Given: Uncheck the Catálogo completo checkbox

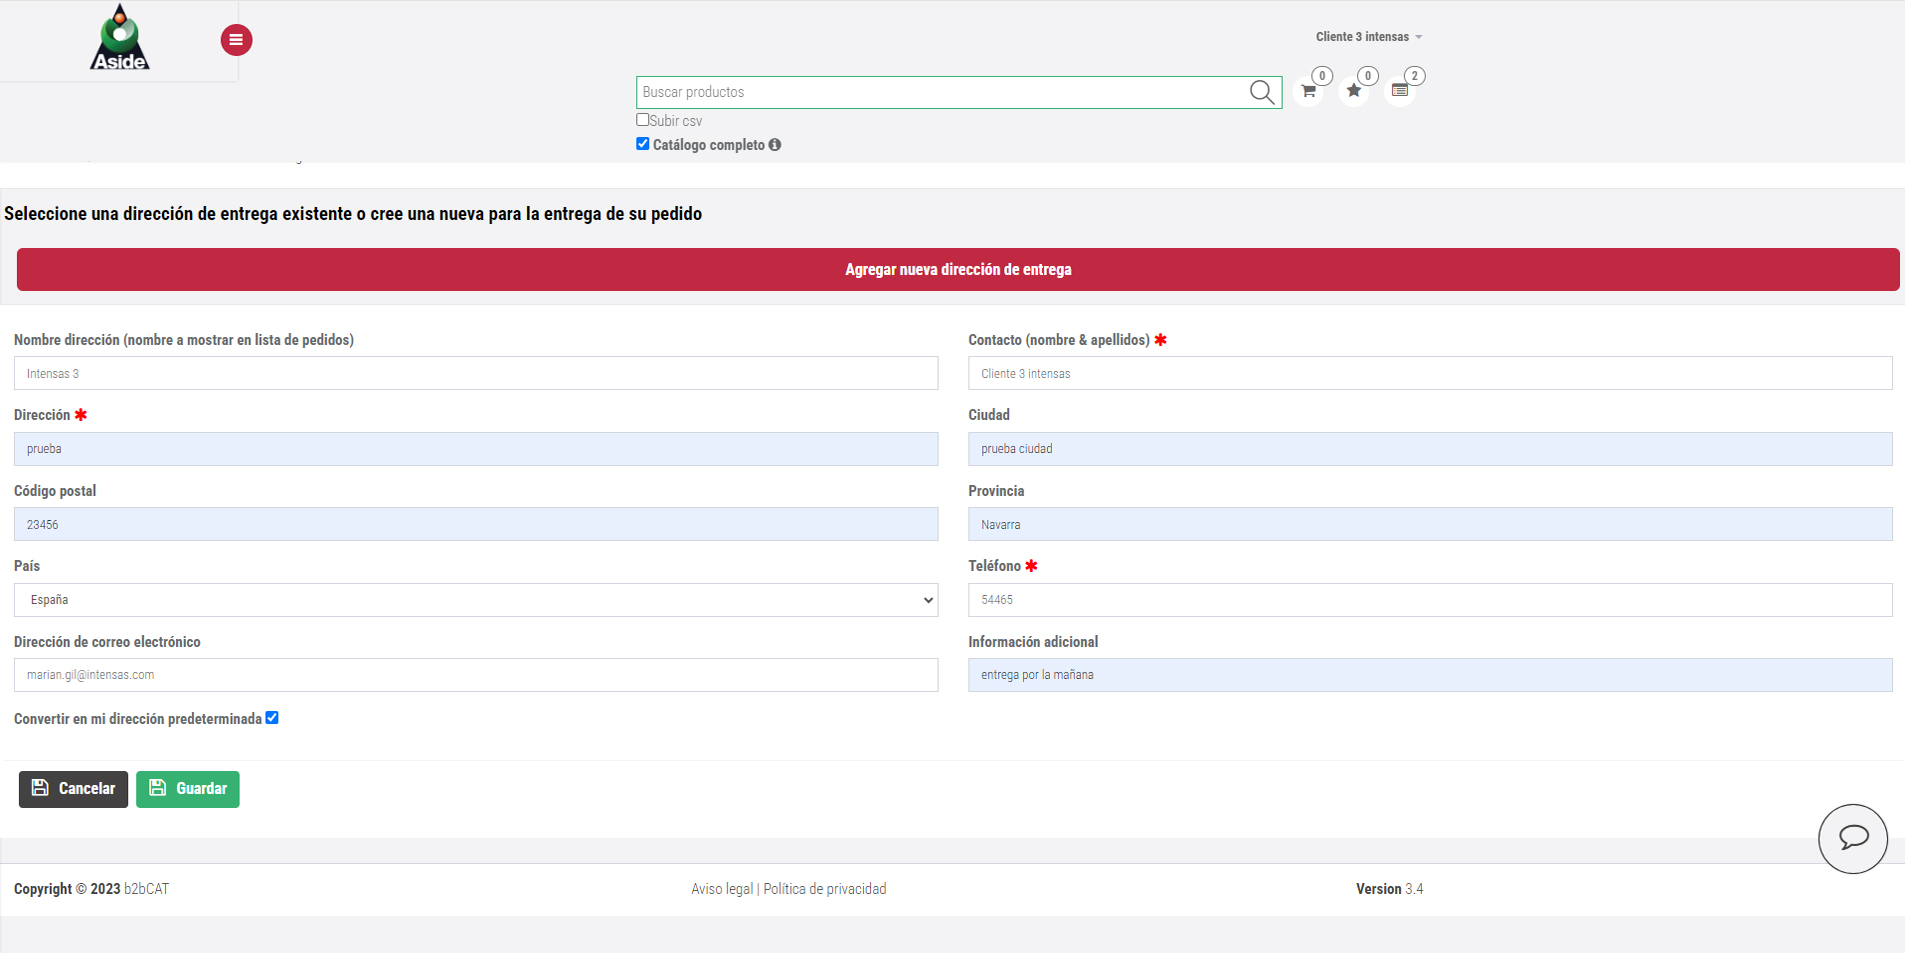Looking at the screenshot, I should [643, 144].
